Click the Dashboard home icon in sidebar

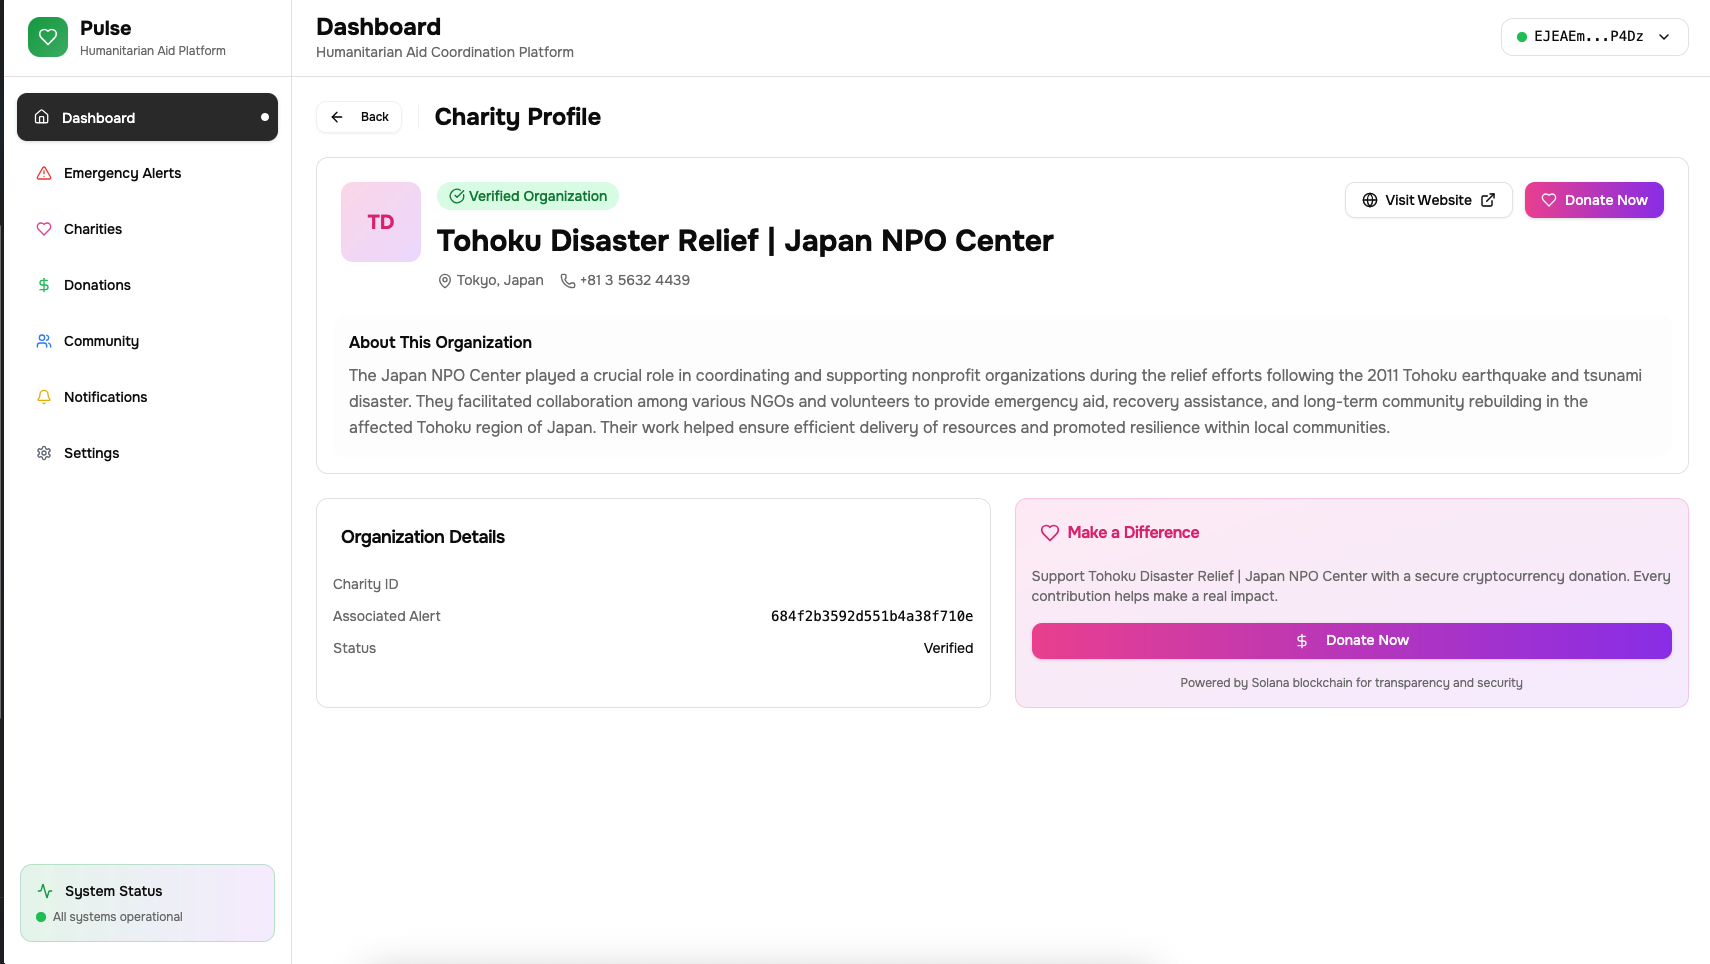point(42,117)
